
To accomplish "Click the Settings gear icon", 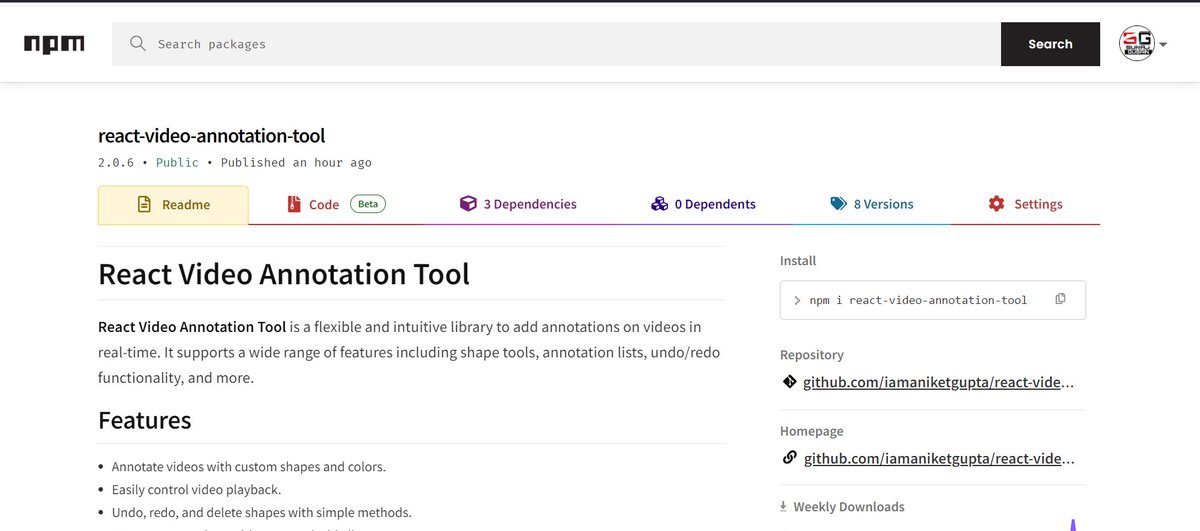I will [x=996, y=204].
